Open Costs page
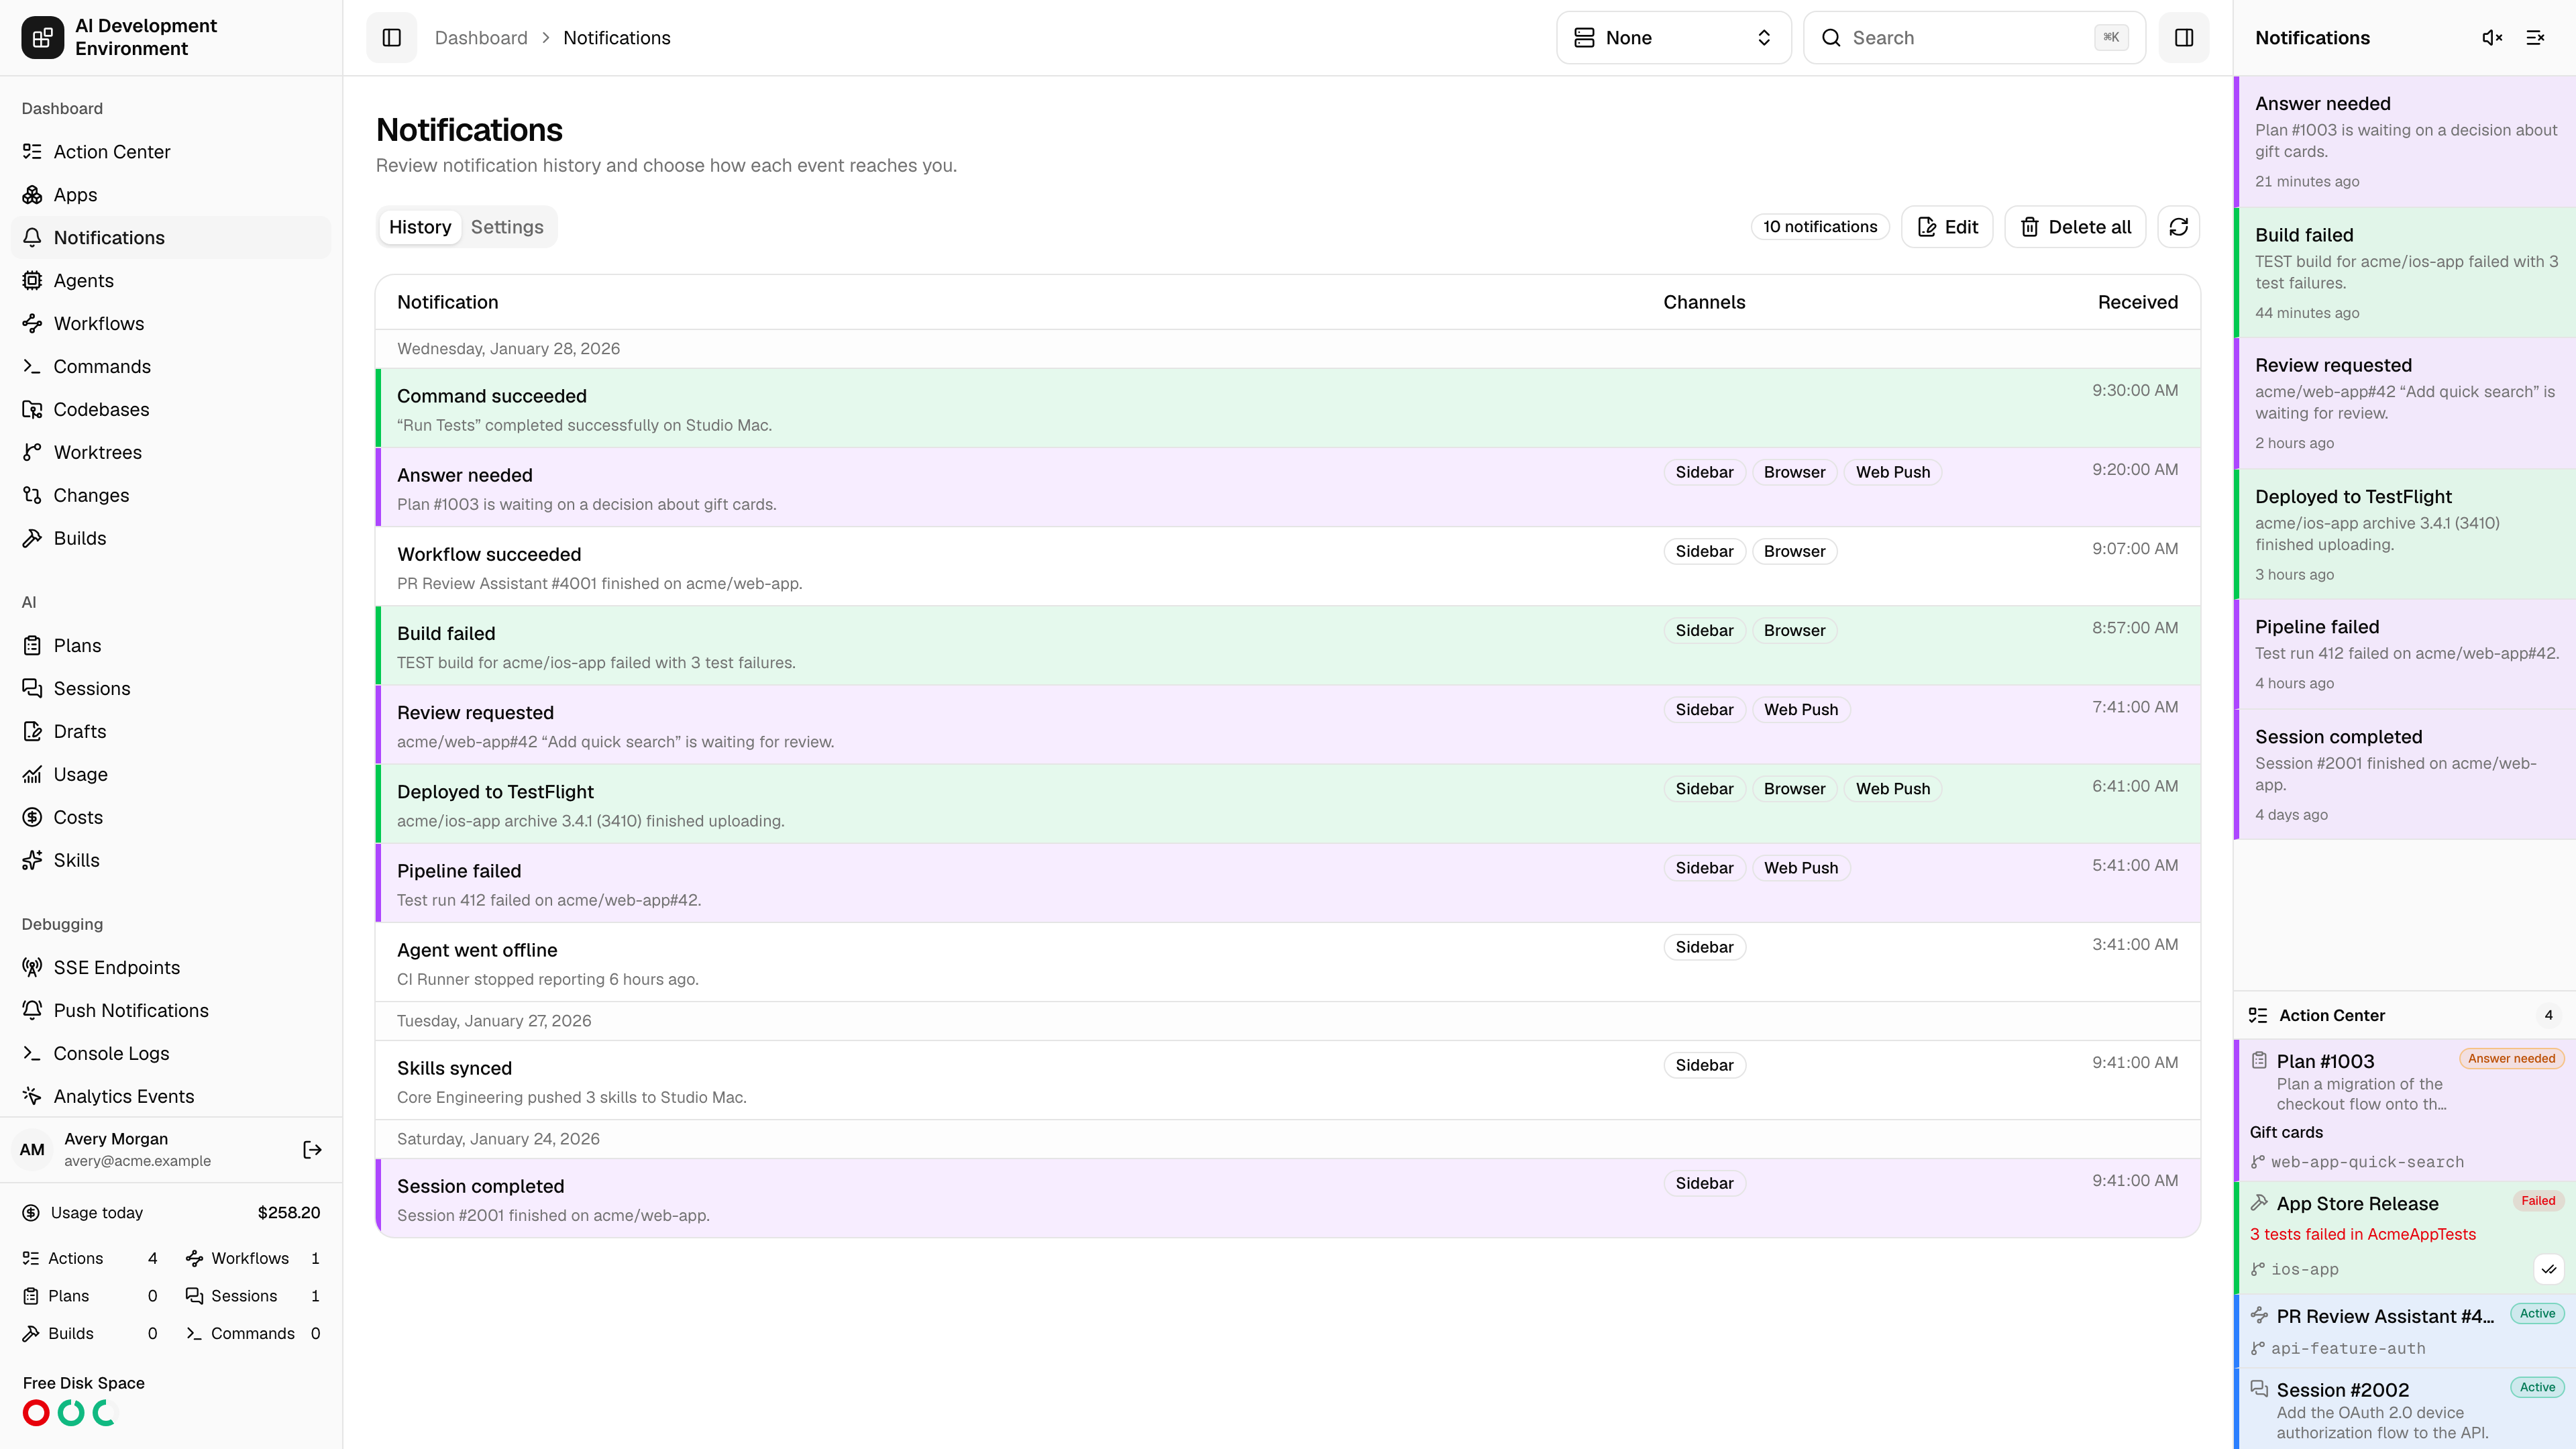Viewport: 2576px width, 1449px height. point(171,818)
